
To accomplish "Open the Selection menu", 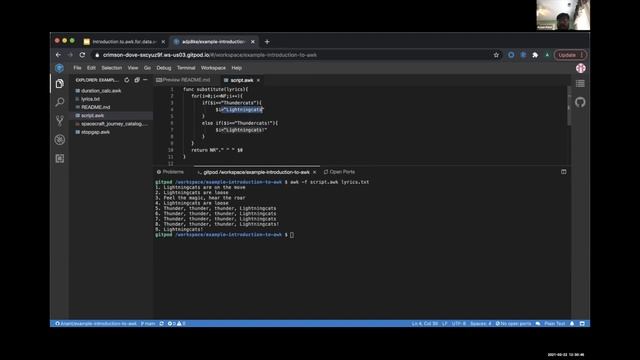I will pyautogui.click(x=111, y=68).
